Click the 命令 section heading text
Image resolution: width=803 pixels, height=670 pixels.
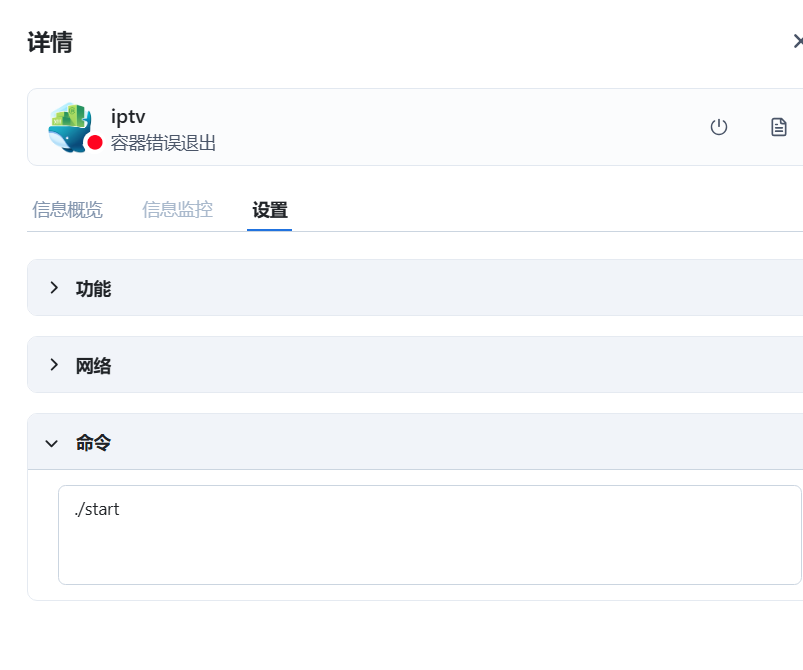pyautogui.click(x=93, y=443)
